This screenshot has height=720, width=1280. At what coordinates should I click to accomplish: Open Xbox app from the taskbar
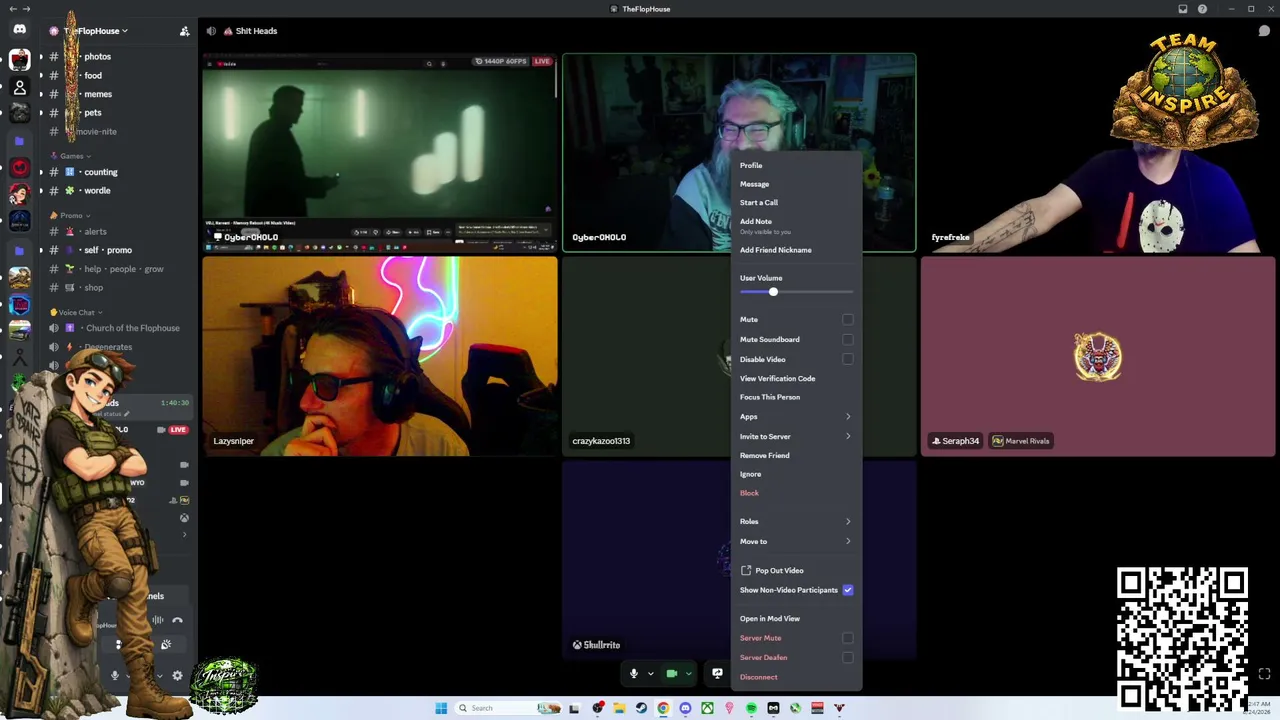[x=707, y=708]
